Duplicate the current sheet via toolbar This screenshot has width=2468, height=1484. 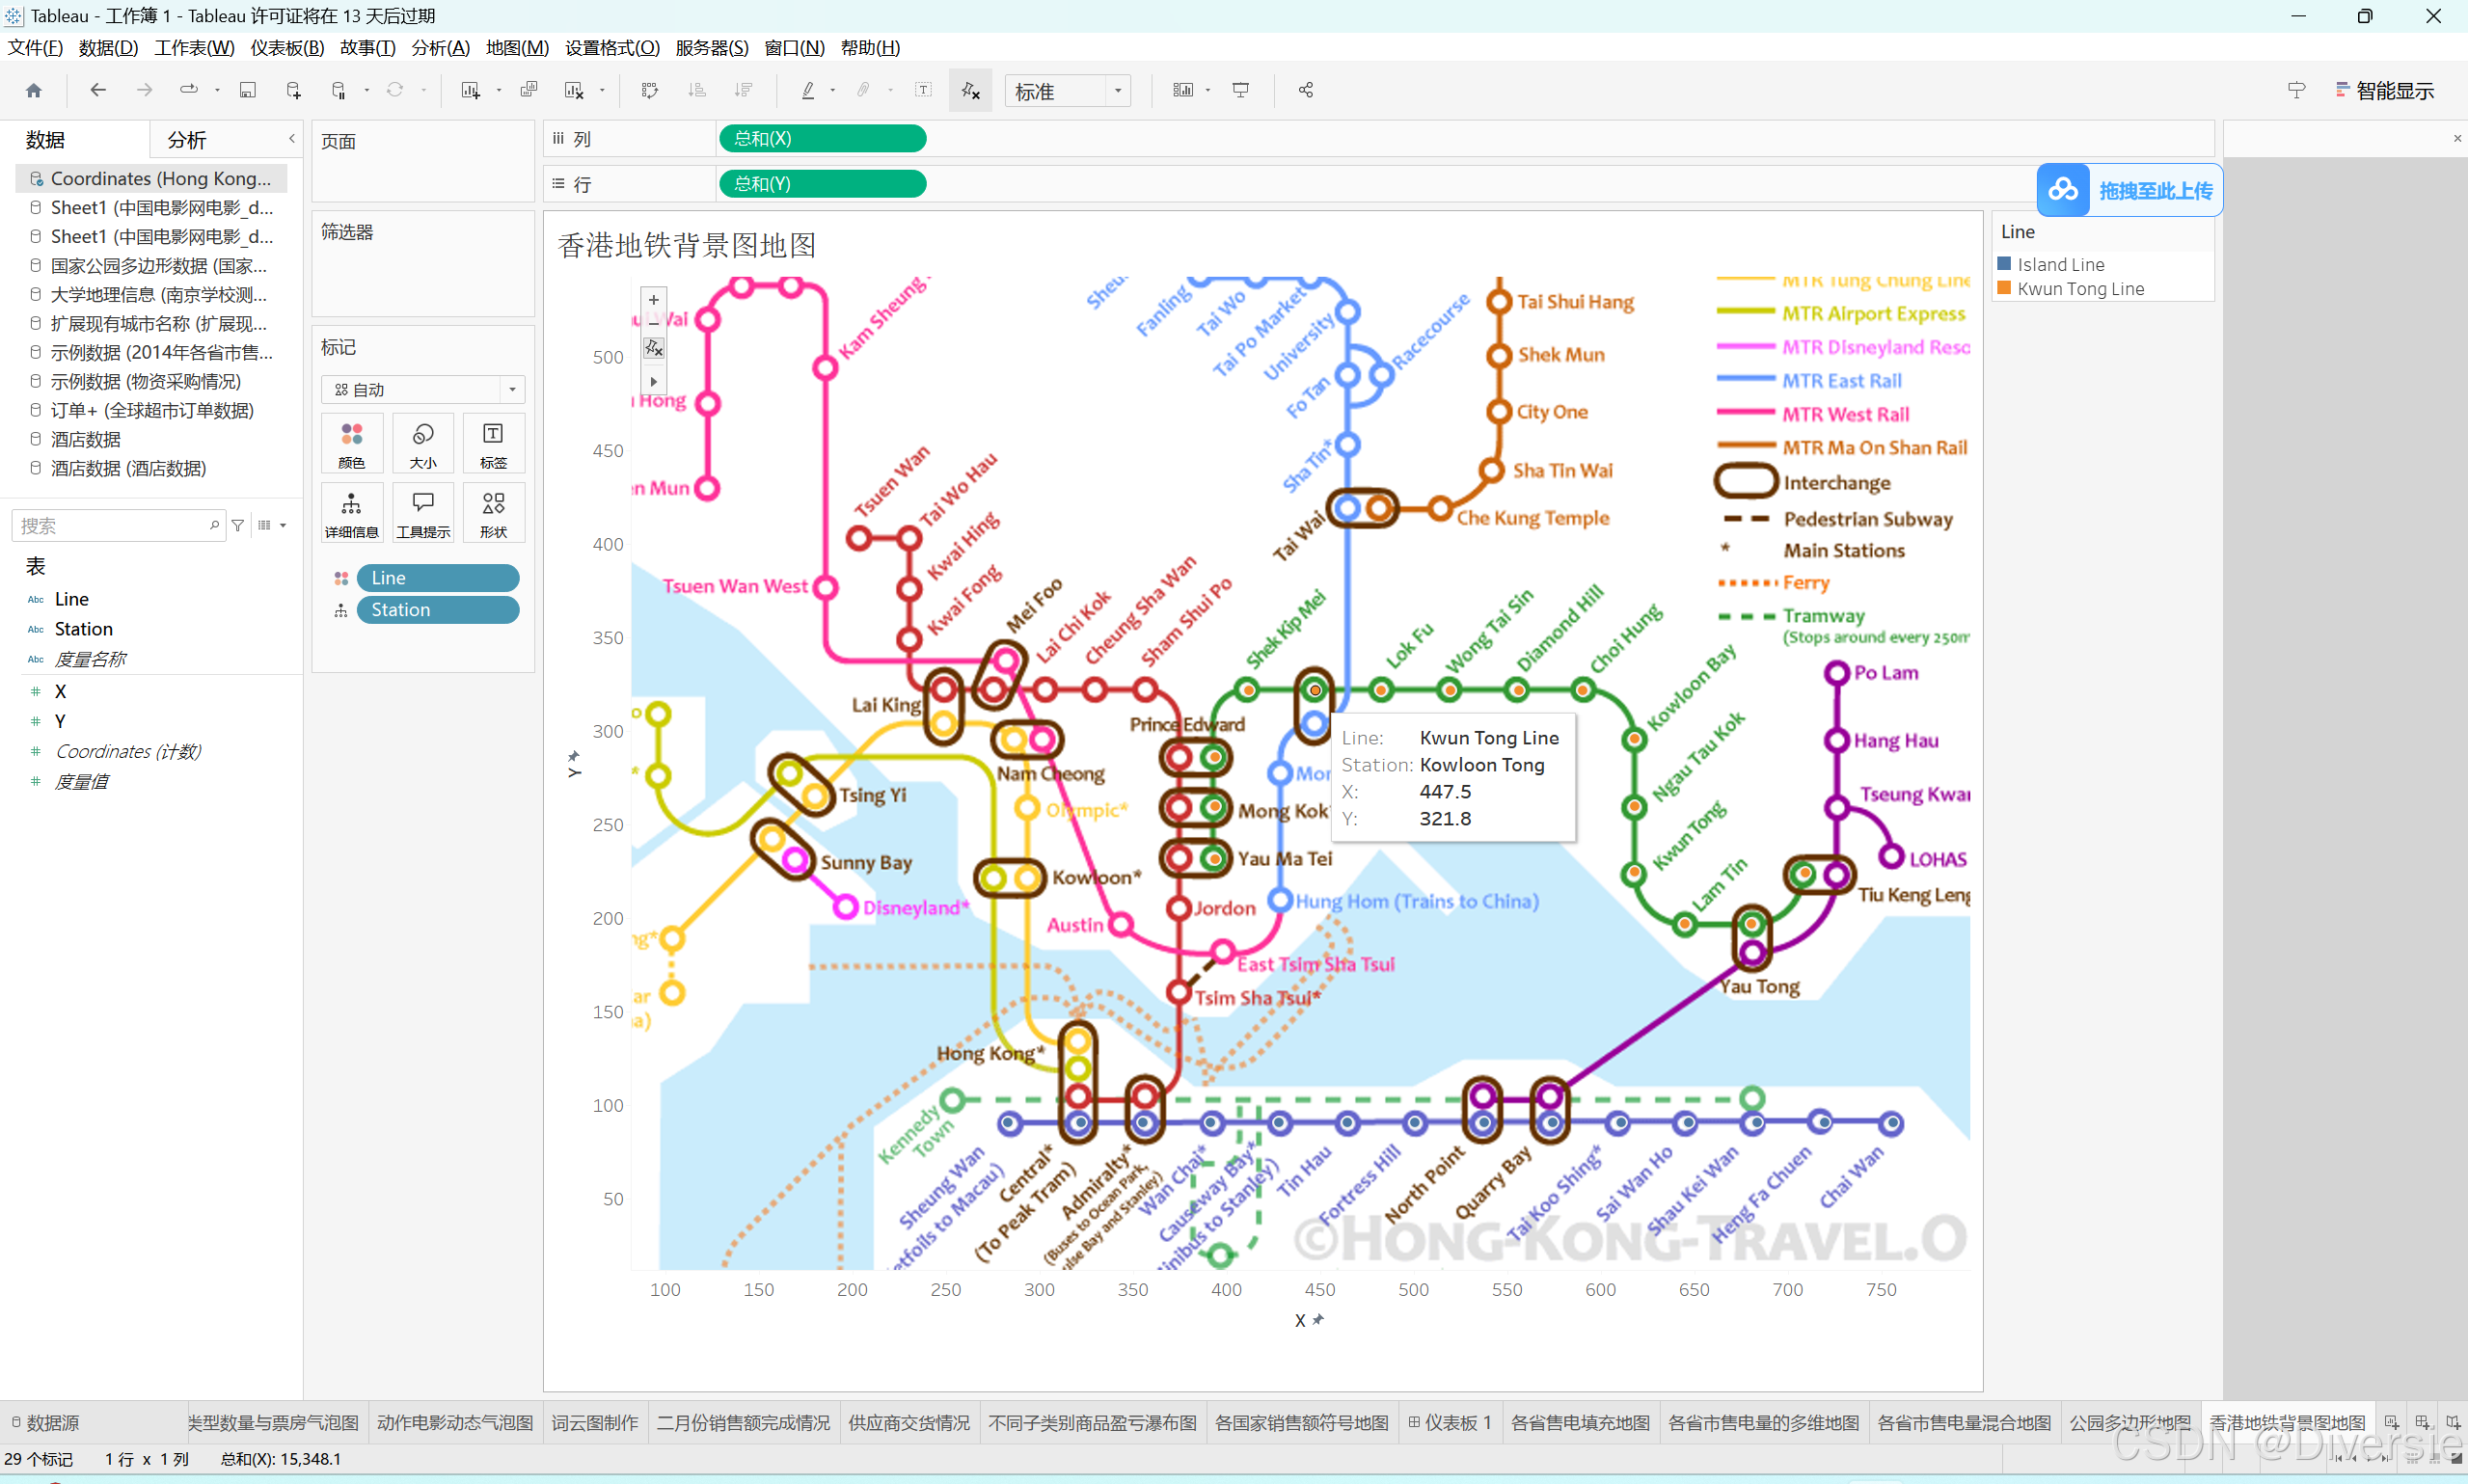tap(529, 90)
